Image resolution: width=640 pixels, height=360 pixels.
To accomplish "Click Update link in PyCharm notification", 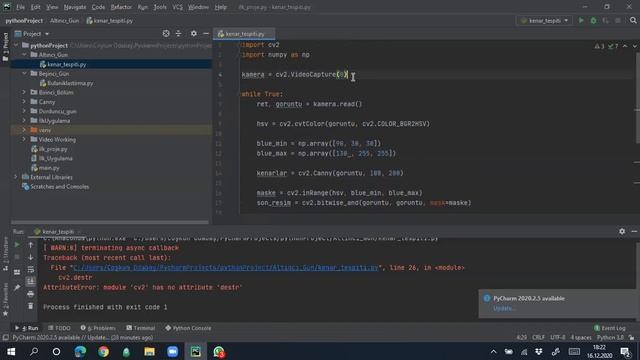I will click(x=503, y=308).
